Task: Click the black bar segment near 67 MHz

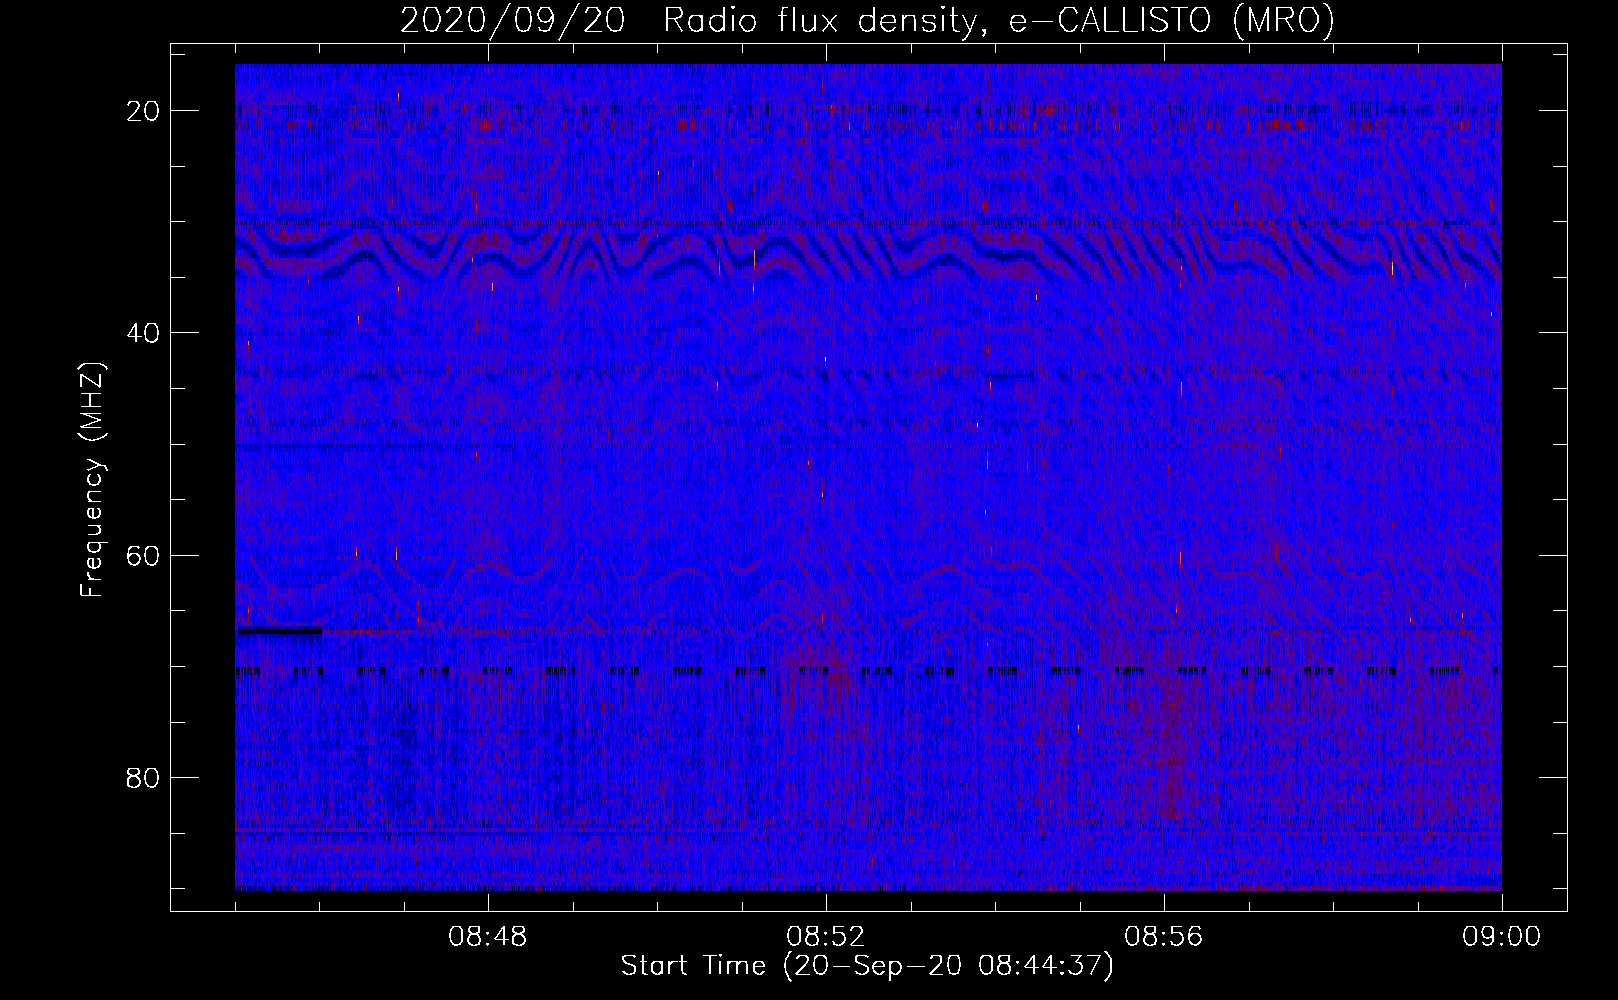Action: point(279,630)
